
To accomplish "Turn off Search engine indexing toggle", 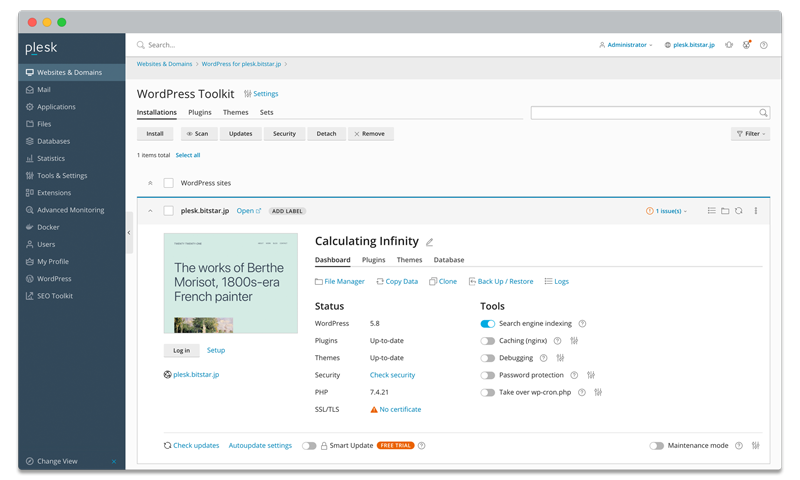I will [488, 324].
